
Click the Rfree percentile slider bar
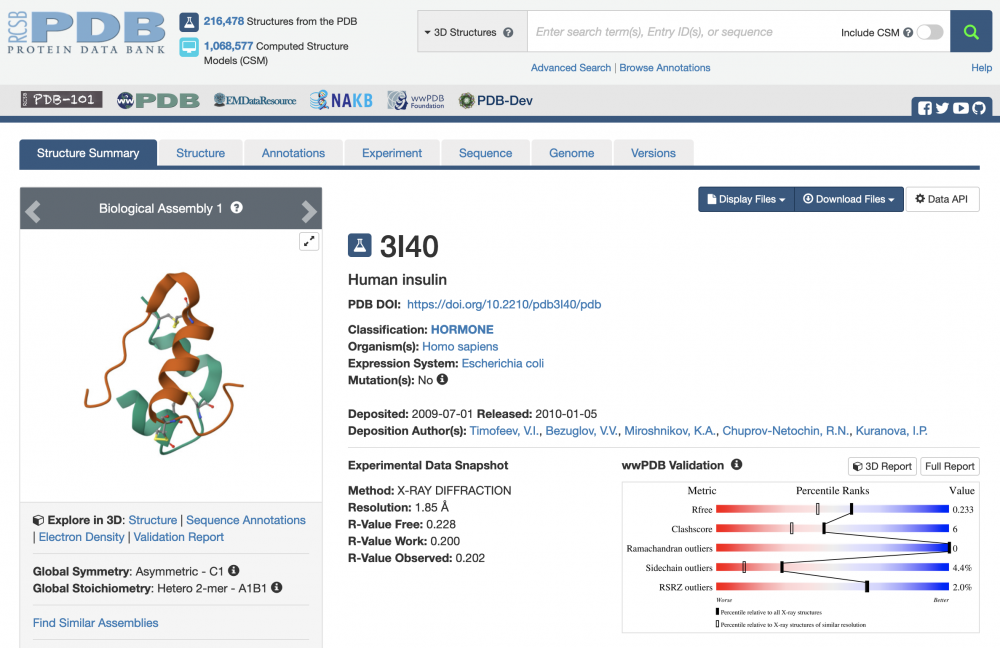tap(832, 509)
